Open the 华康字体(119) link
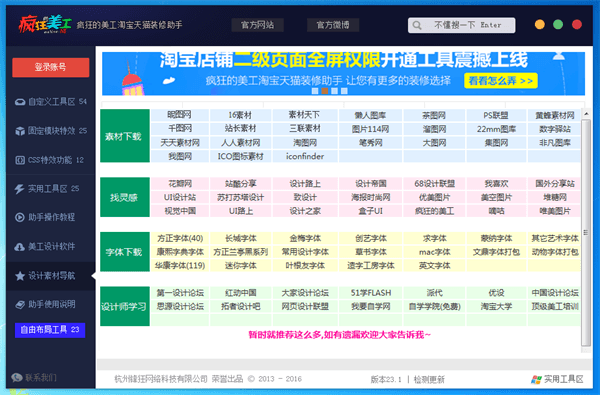Viewport: 600px width, 395px height. 180,266
